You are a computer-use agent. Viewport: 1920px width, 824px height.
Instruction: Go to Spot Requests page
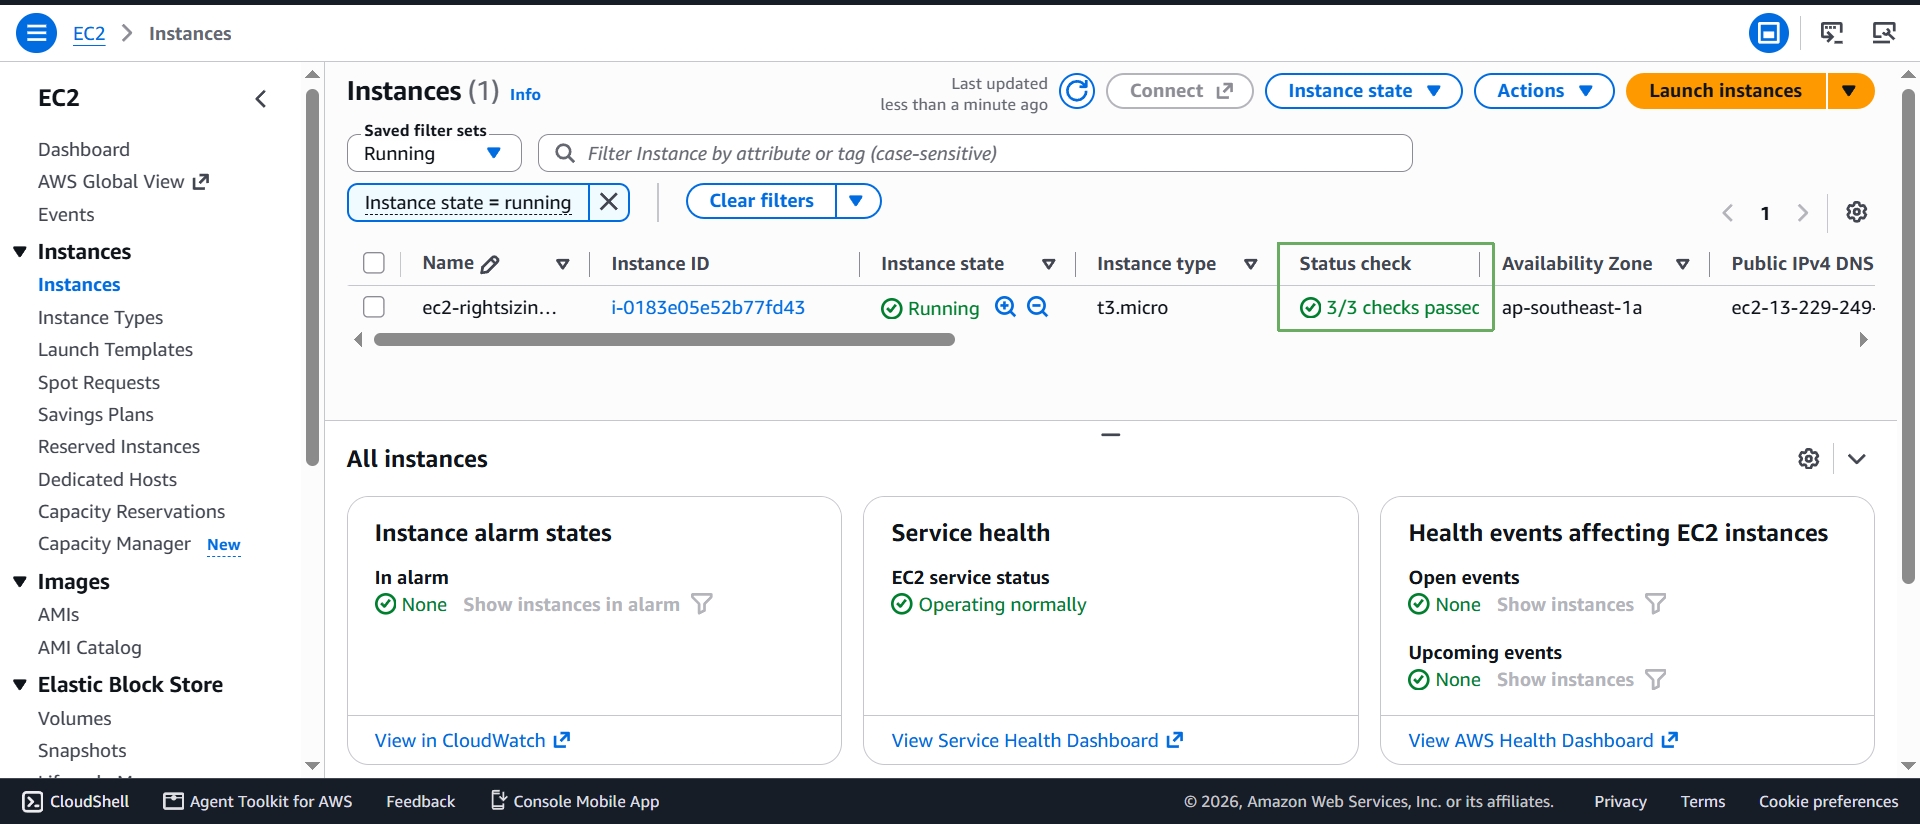click(99, 382)
